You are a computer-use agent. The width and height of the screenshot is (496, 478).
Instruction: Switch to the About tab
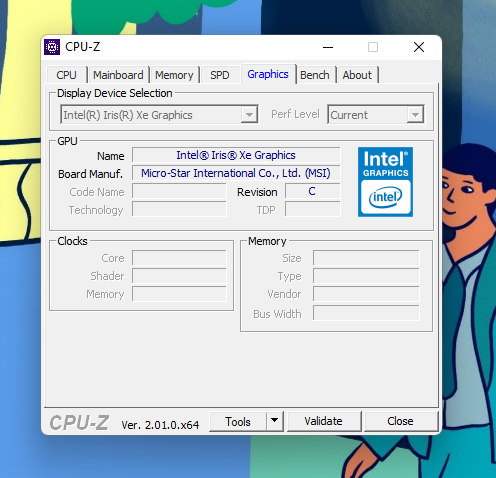click(x=357, y=75)
